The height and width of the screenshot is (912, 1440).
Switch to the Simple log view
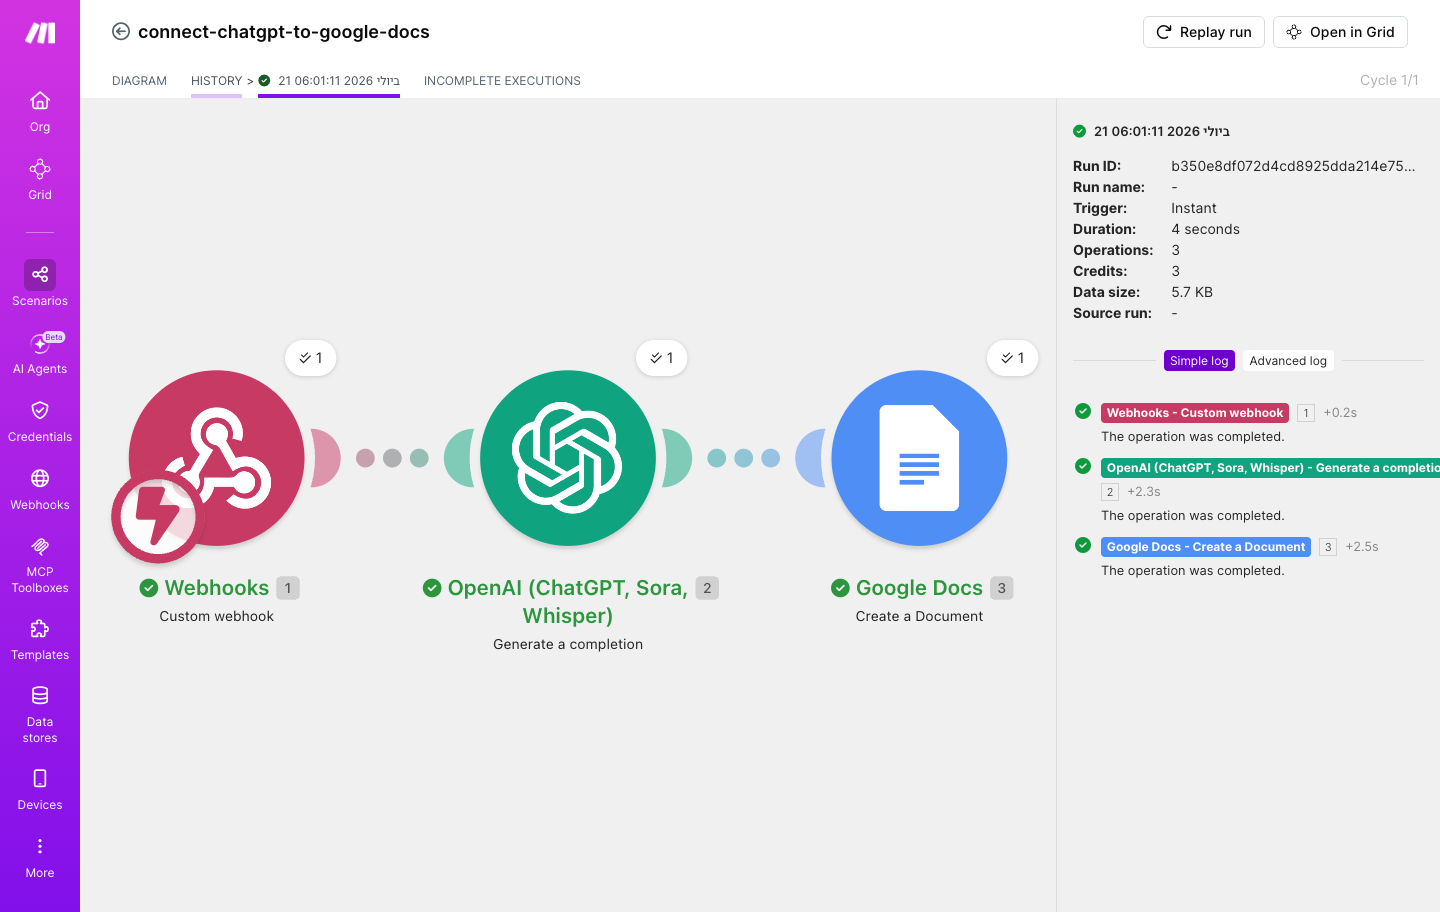coord(1199,361)
